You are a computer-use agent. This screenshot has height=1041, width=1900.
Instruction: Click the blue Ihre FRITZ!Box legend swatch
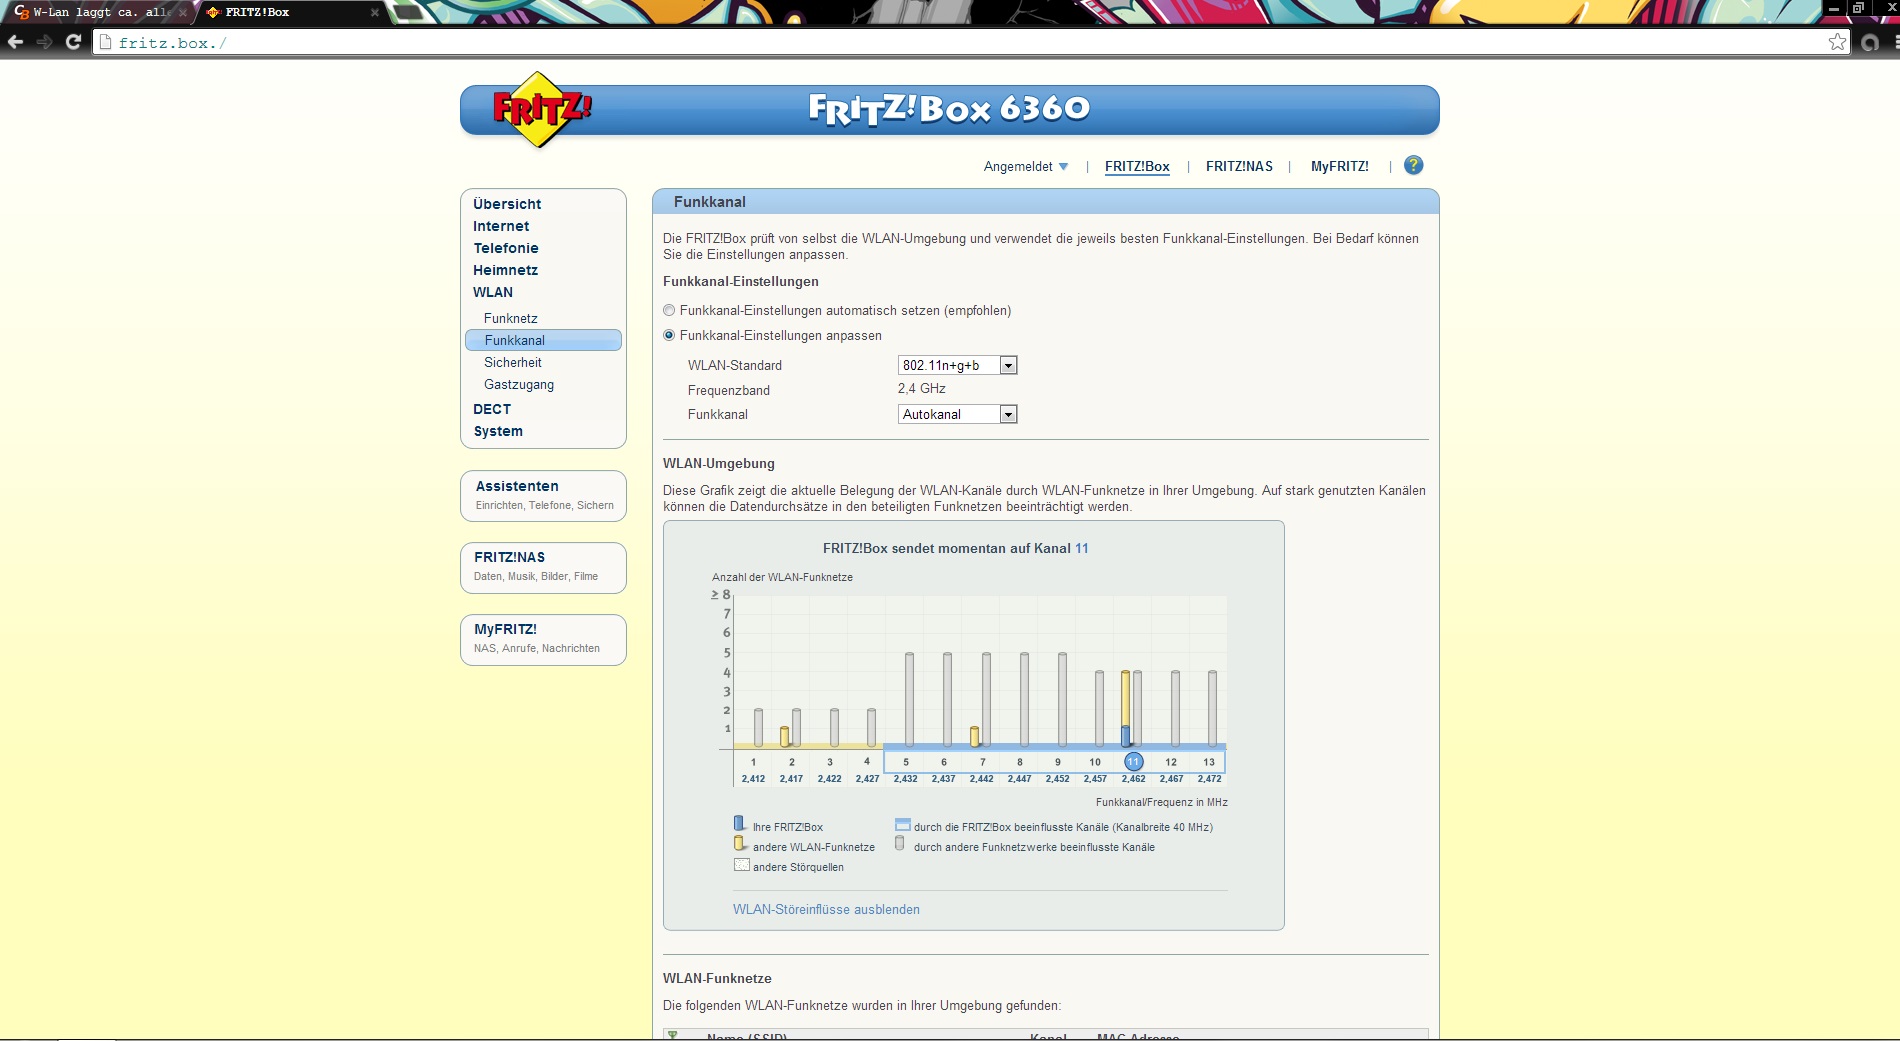pyautogui.click(x=740, y=824)
